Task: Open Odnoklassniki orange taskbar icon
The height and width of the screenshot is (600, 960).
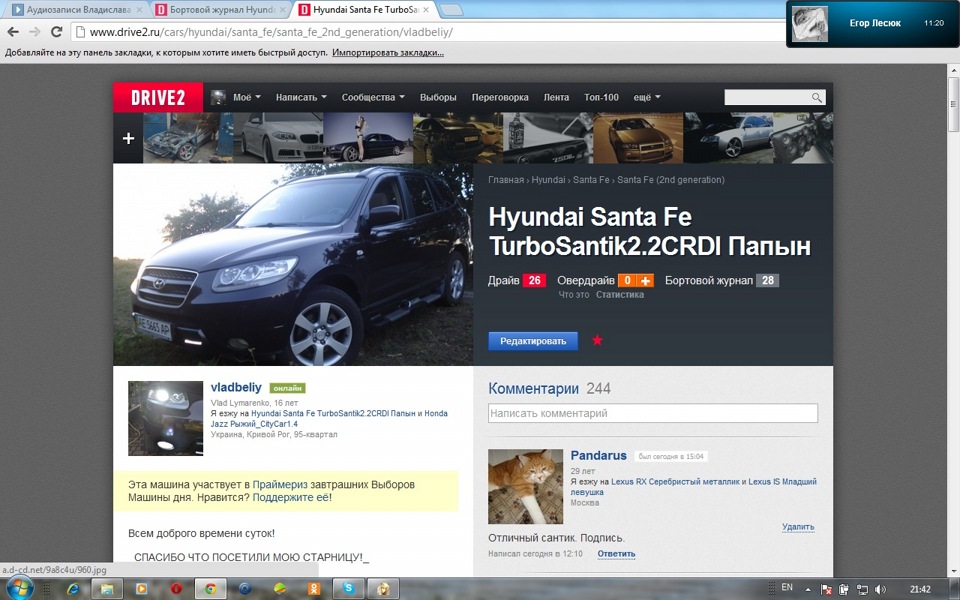Action: pos(313,589)
